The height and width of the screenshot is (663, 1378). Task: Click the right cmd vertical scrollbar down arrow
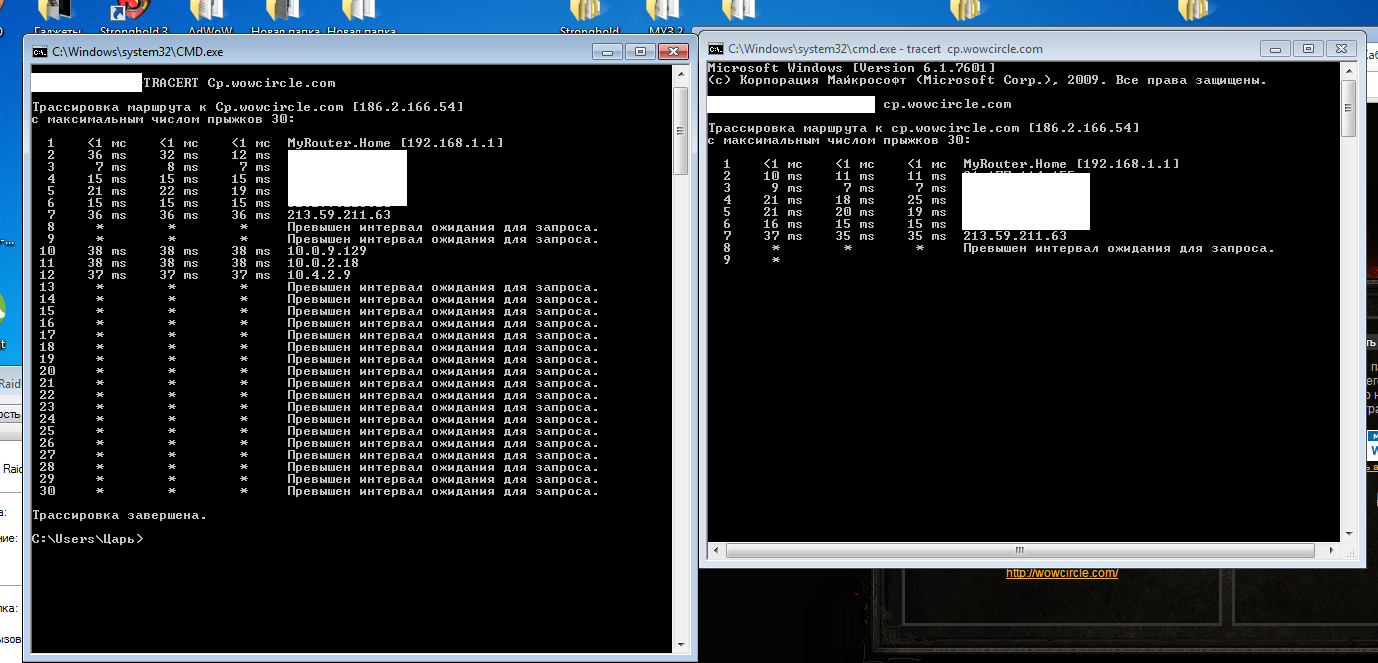(x=1349, y=534)
